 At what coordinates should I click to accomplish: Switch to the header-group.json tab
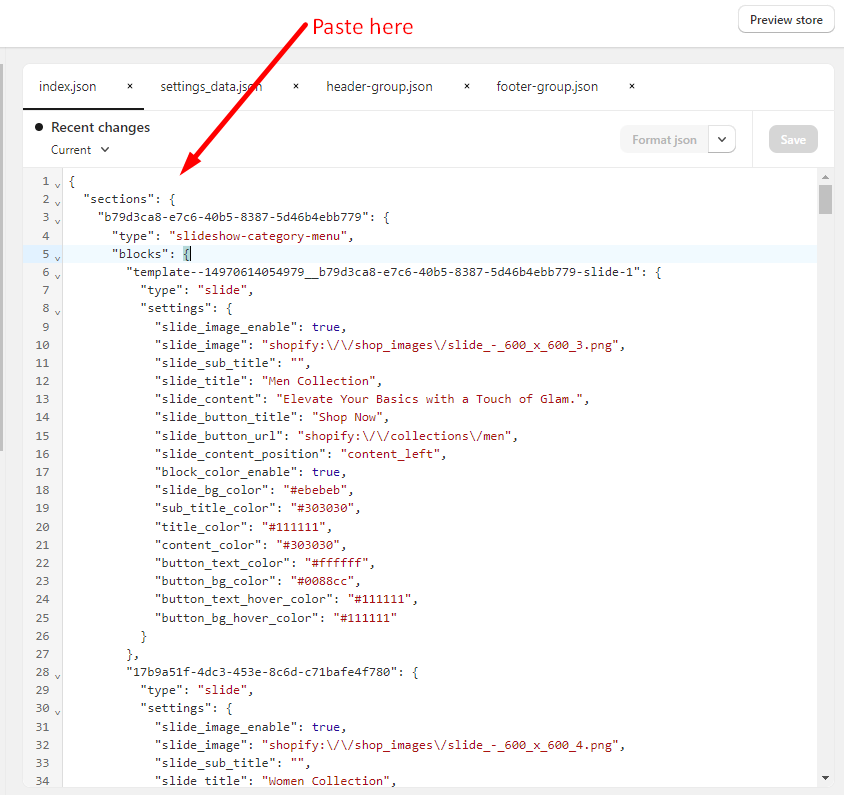[x=379, y=87]
